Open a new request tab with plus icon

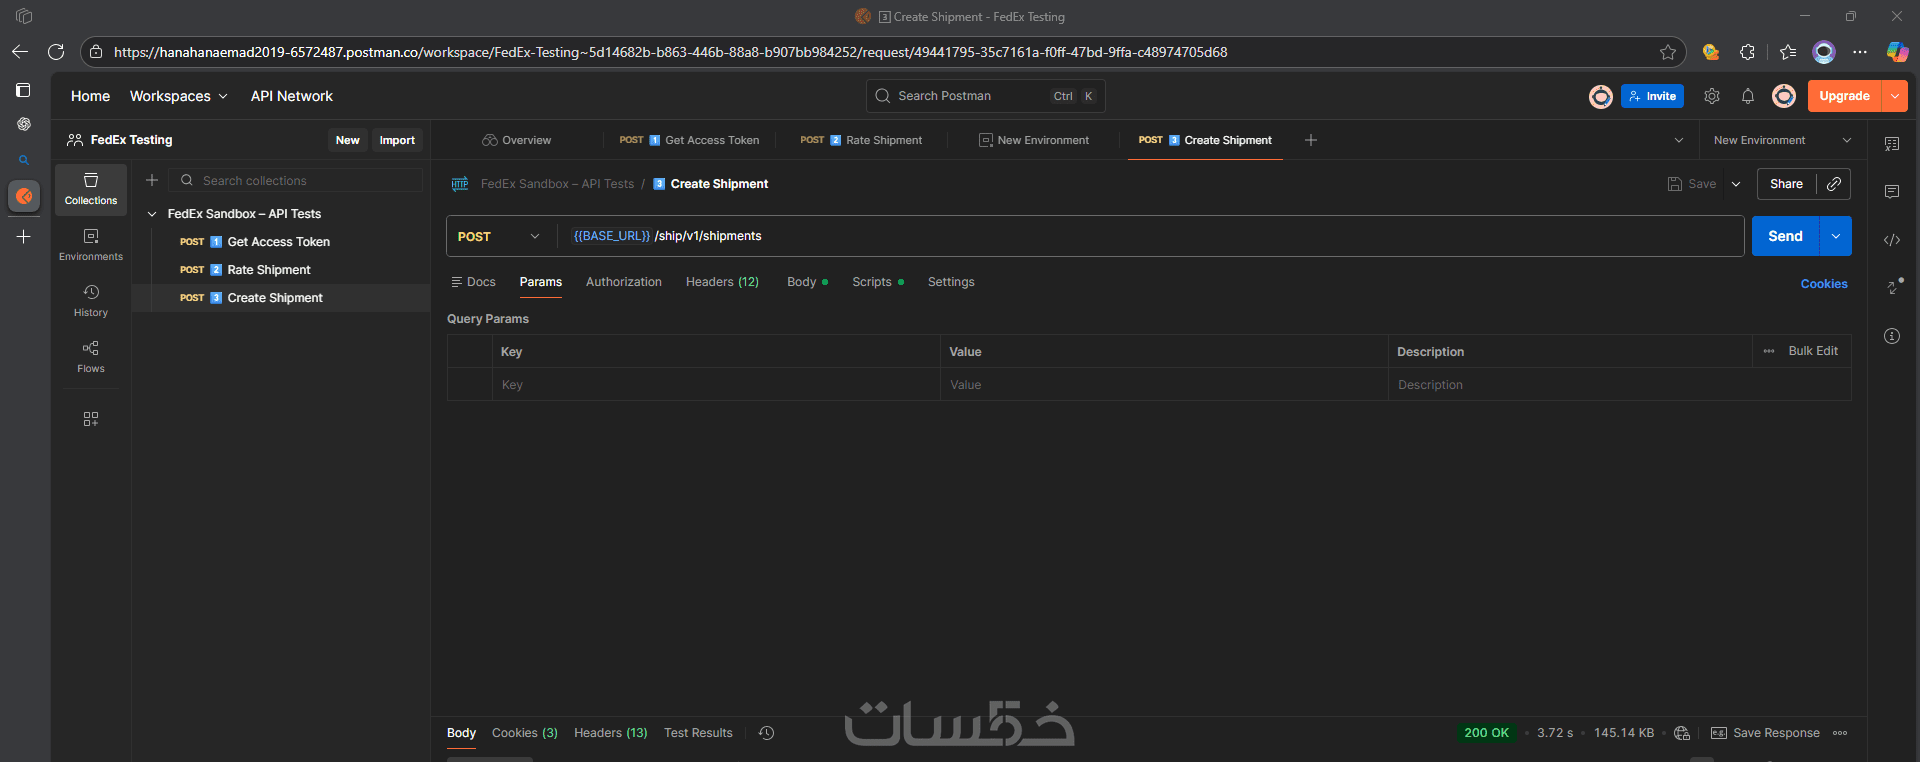point(1311,140)
